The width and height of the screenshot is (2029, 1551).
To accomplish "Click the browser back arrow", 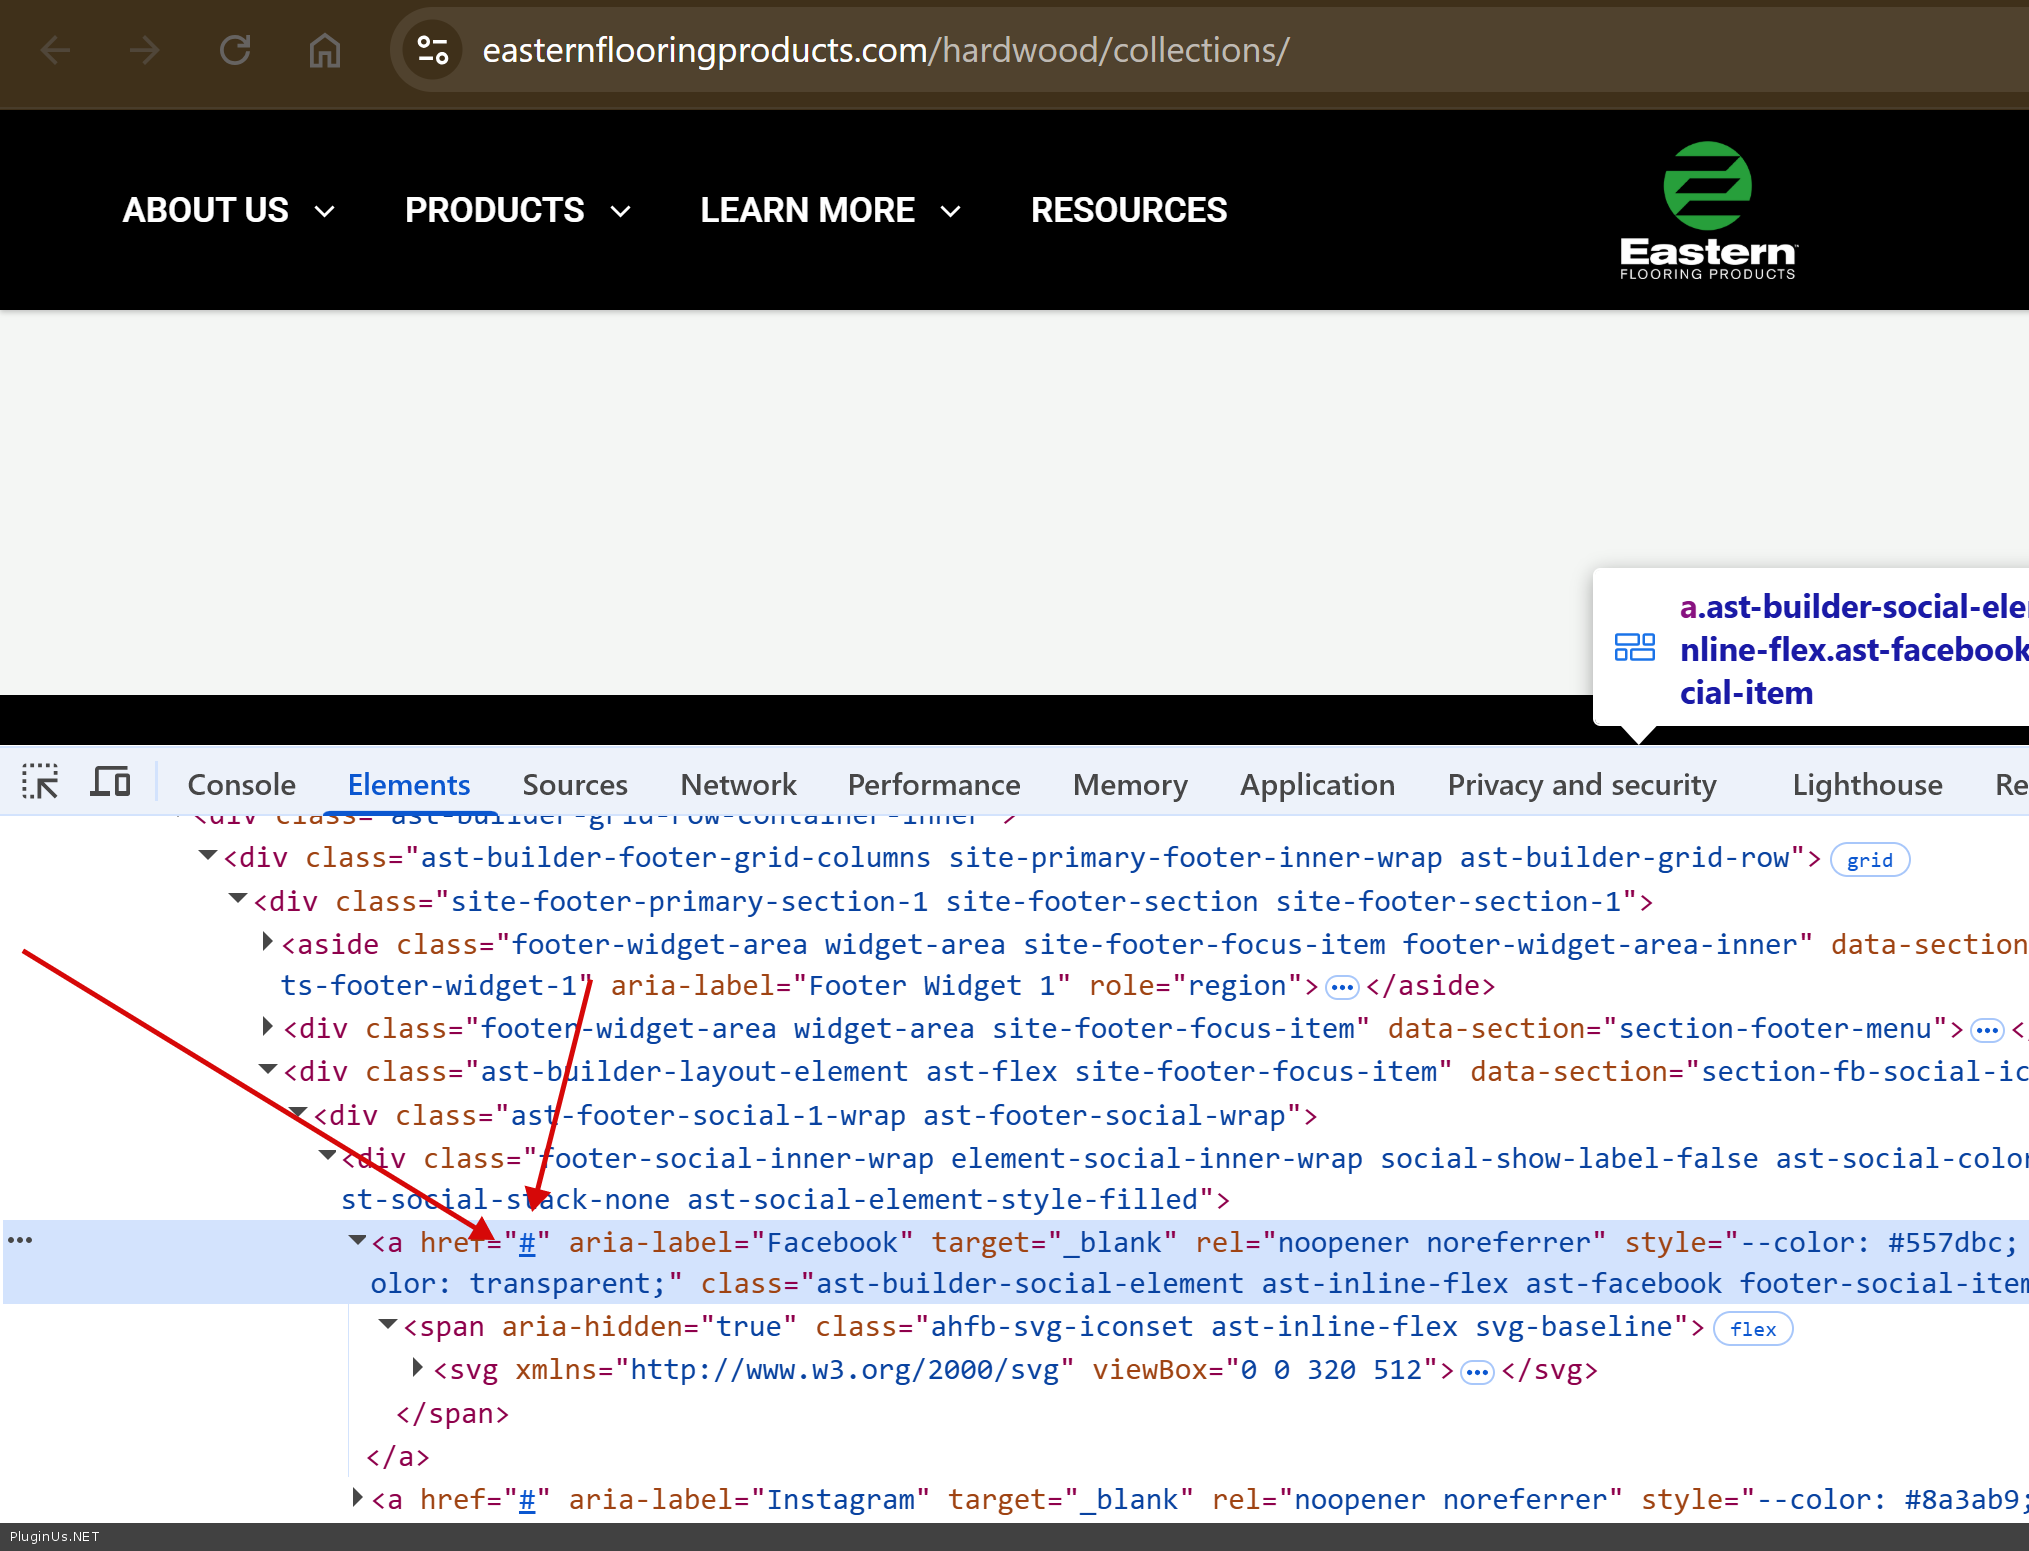I will pyautogui.click(x=56, y=50).
